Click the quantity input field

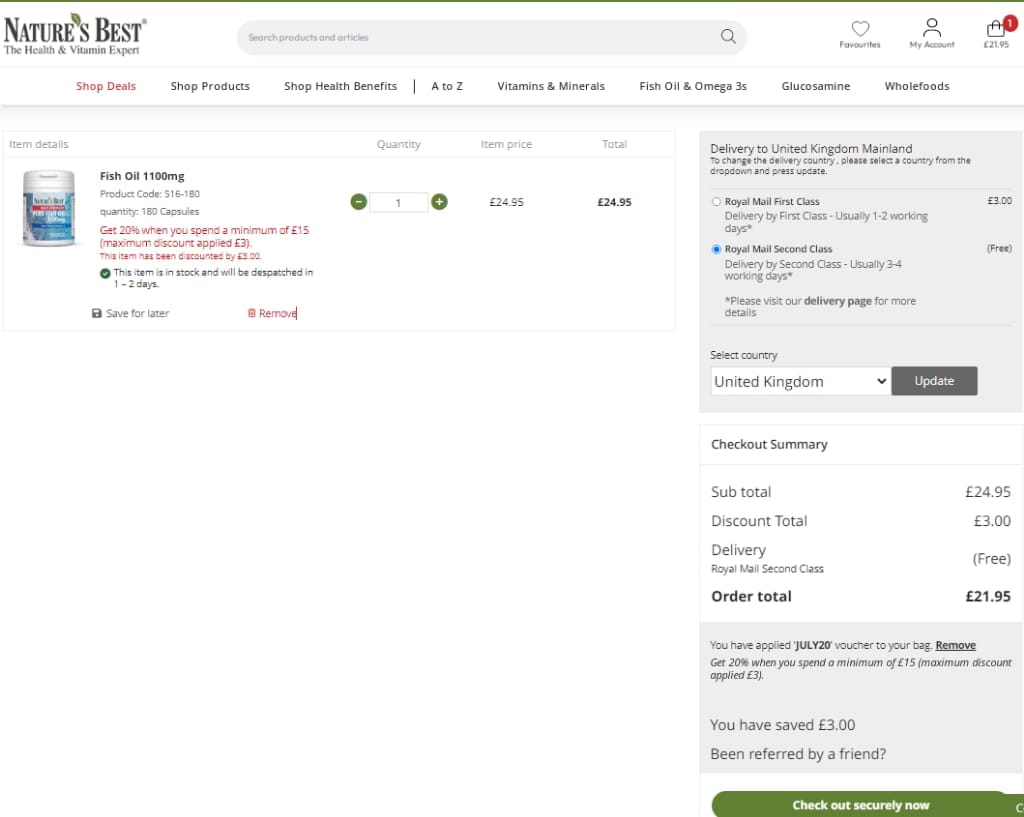pos(398,202)
